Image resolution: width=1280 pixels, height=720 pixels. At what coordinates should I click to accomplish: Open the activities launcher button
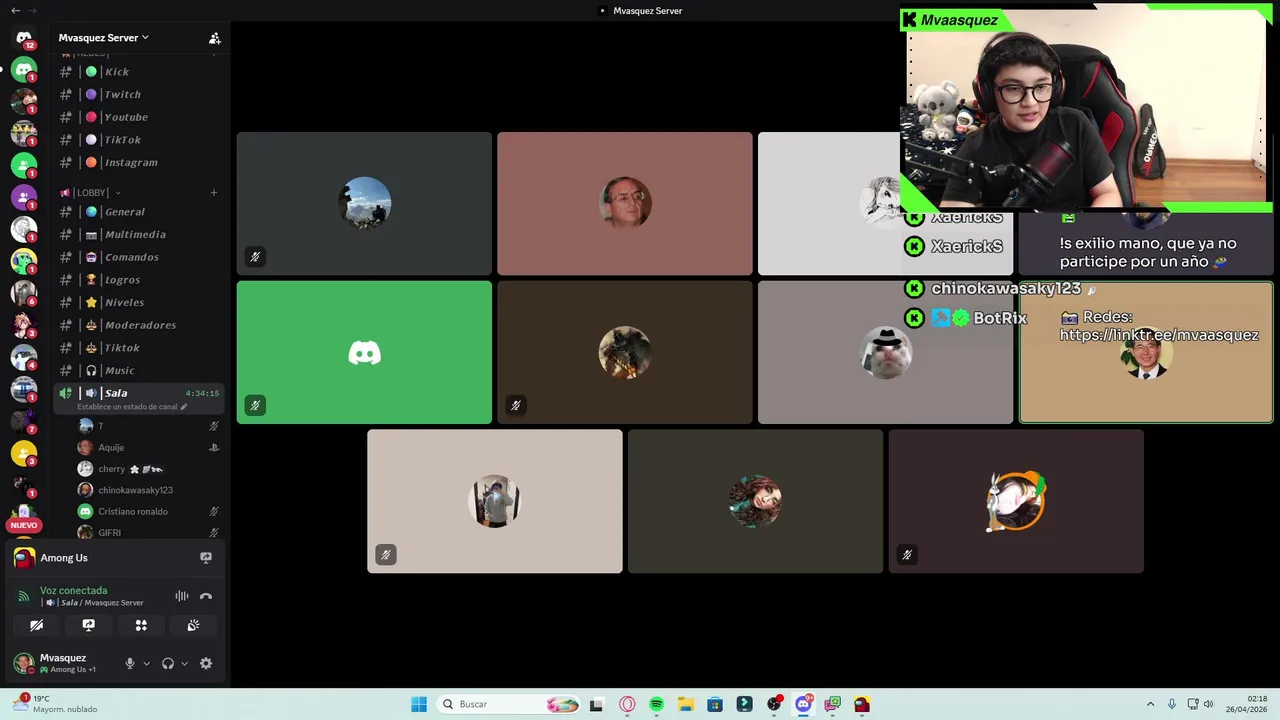click(x=141, y=625)
